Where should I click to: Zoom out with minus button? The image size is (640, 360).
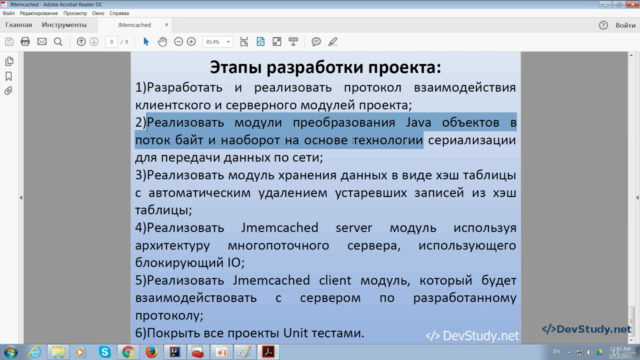click(178, 42)
